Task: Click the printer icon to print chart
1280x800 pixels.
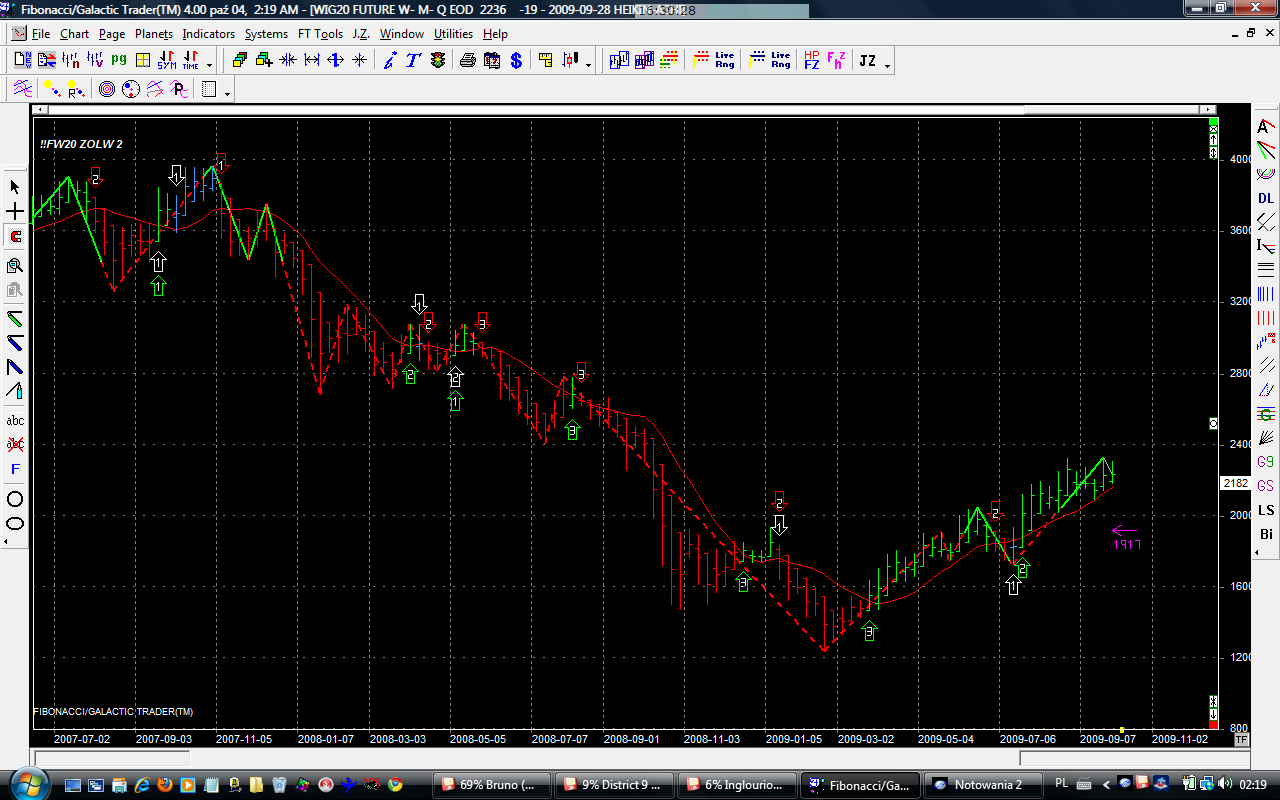Action: pyautogui.click(x=467, y=60)
